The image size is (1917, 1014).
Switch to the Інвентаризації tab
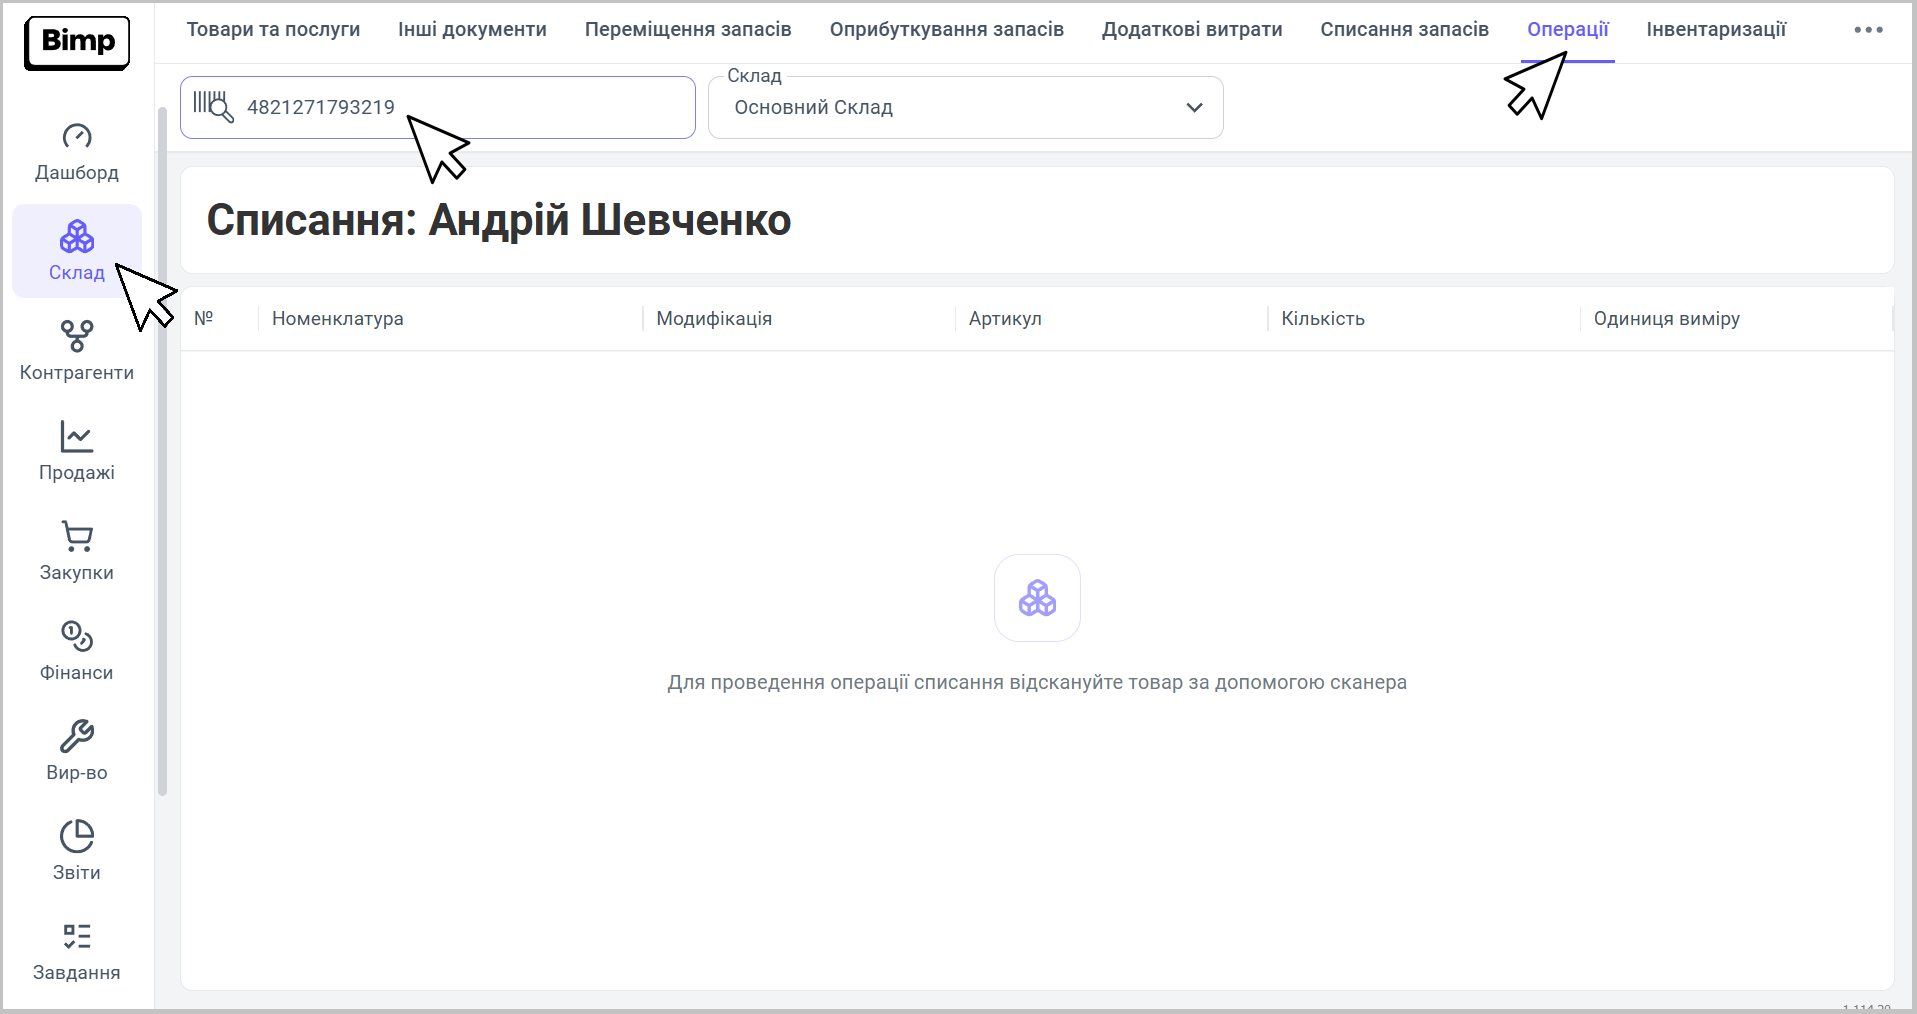1716,30
